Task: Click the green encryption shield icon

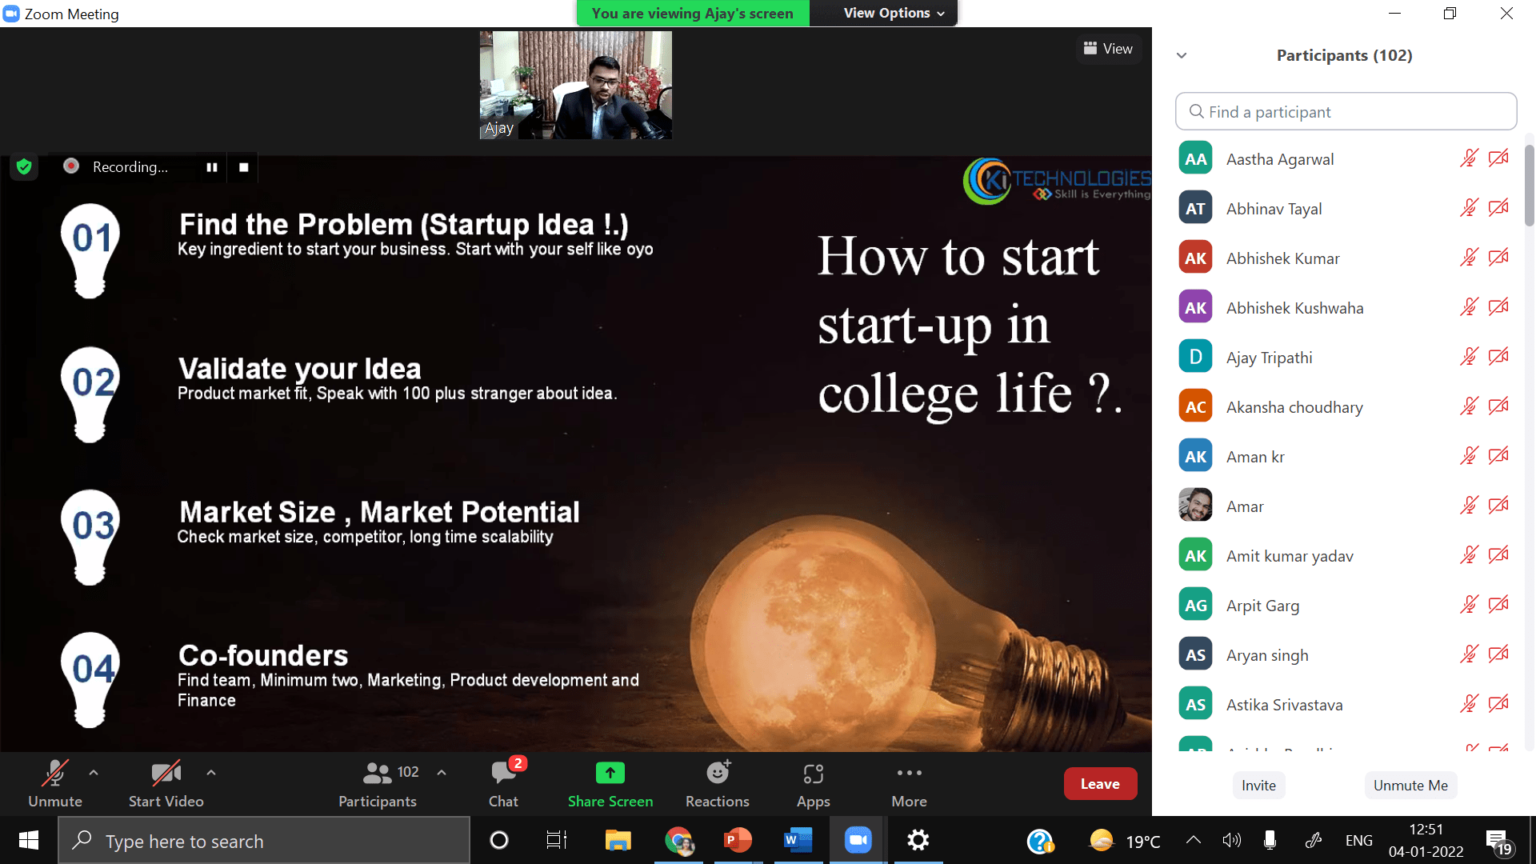Action: tap(24, 167)
